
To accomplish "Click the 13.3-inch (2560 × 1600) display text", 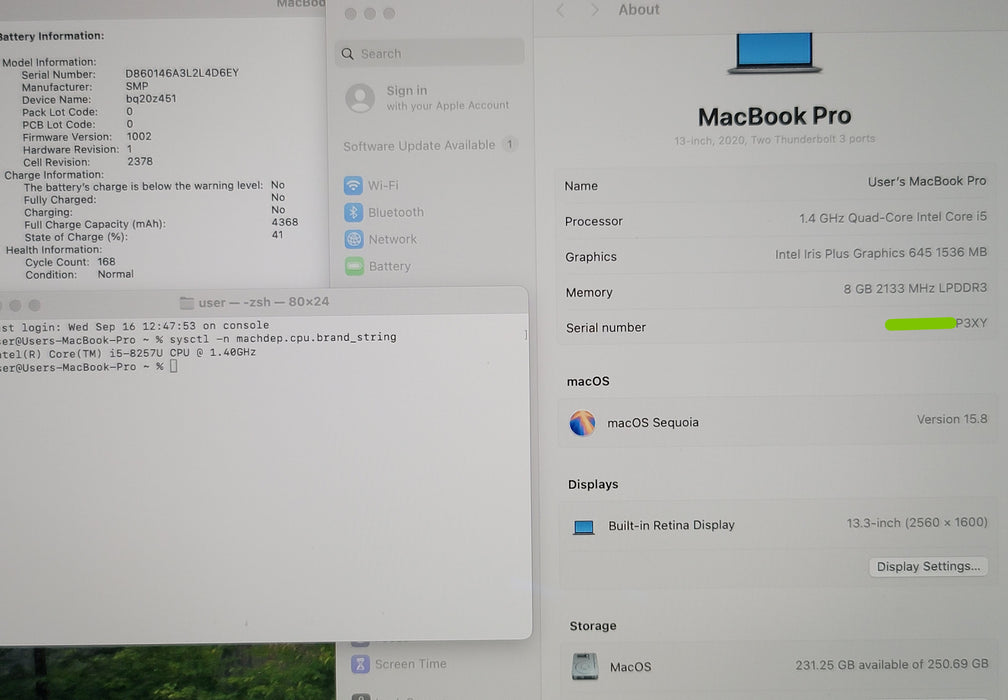I will (917, 523).
